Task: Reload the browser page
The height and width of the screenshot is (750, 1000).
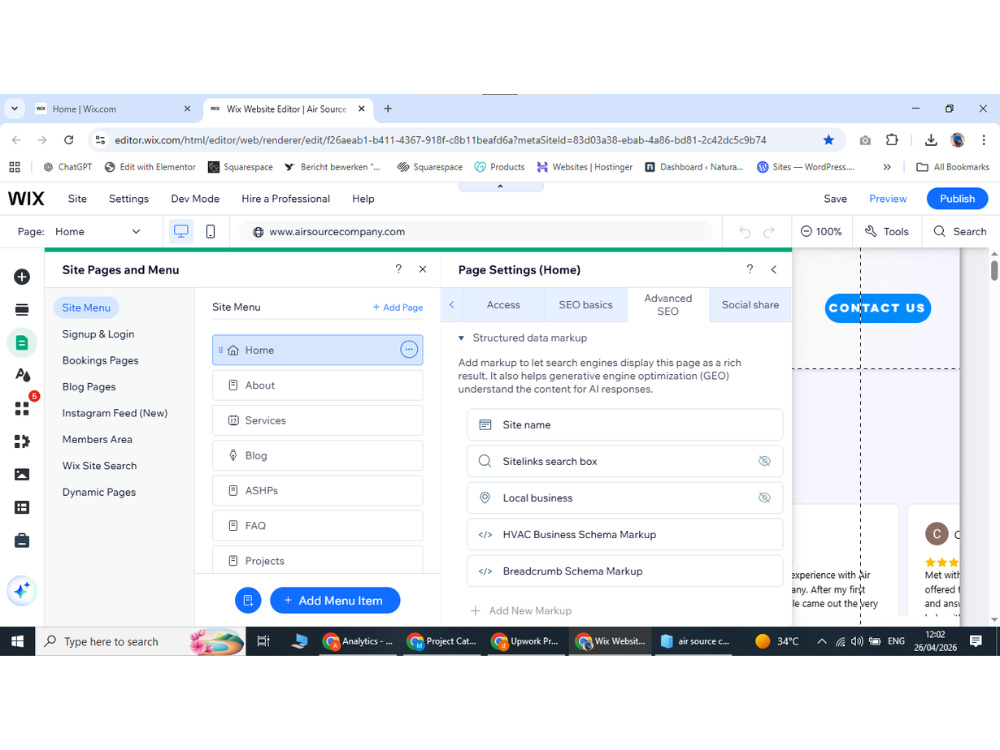Action: coord(69,140)
